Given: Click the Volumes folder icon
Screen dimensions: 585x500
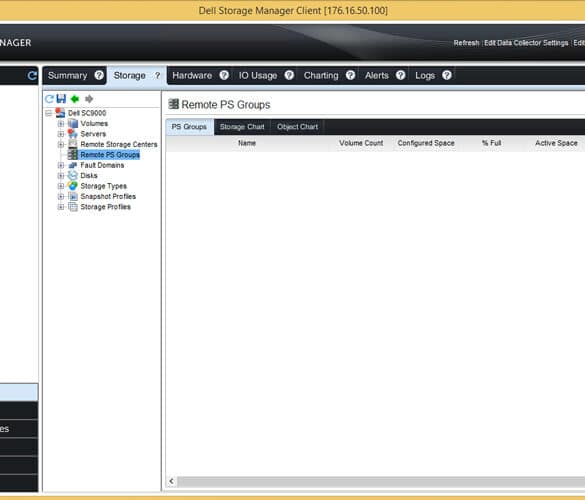Looking at the screenshot, I should 73,123.
